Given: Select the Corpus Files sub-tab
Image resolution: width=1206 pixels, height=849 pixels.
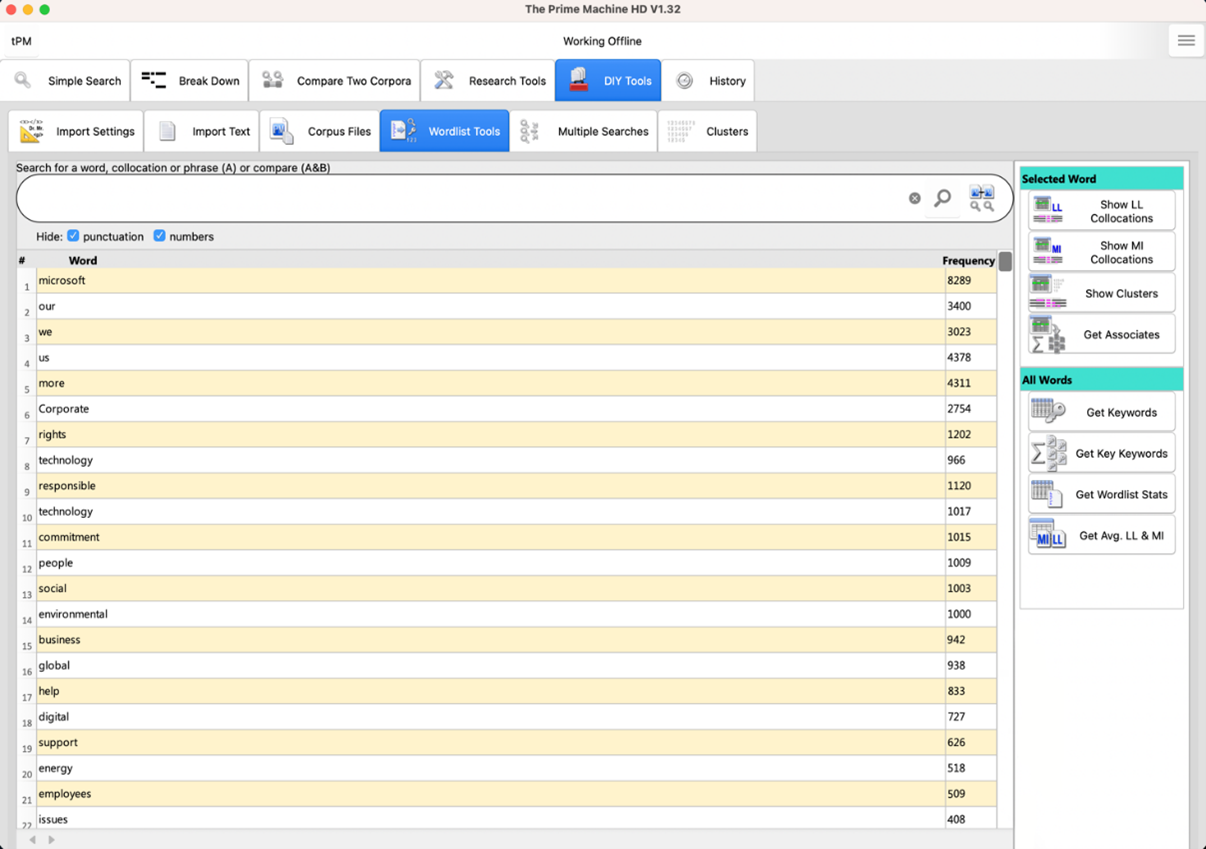Looking at the screenshot, I should (x=320, y=131).
